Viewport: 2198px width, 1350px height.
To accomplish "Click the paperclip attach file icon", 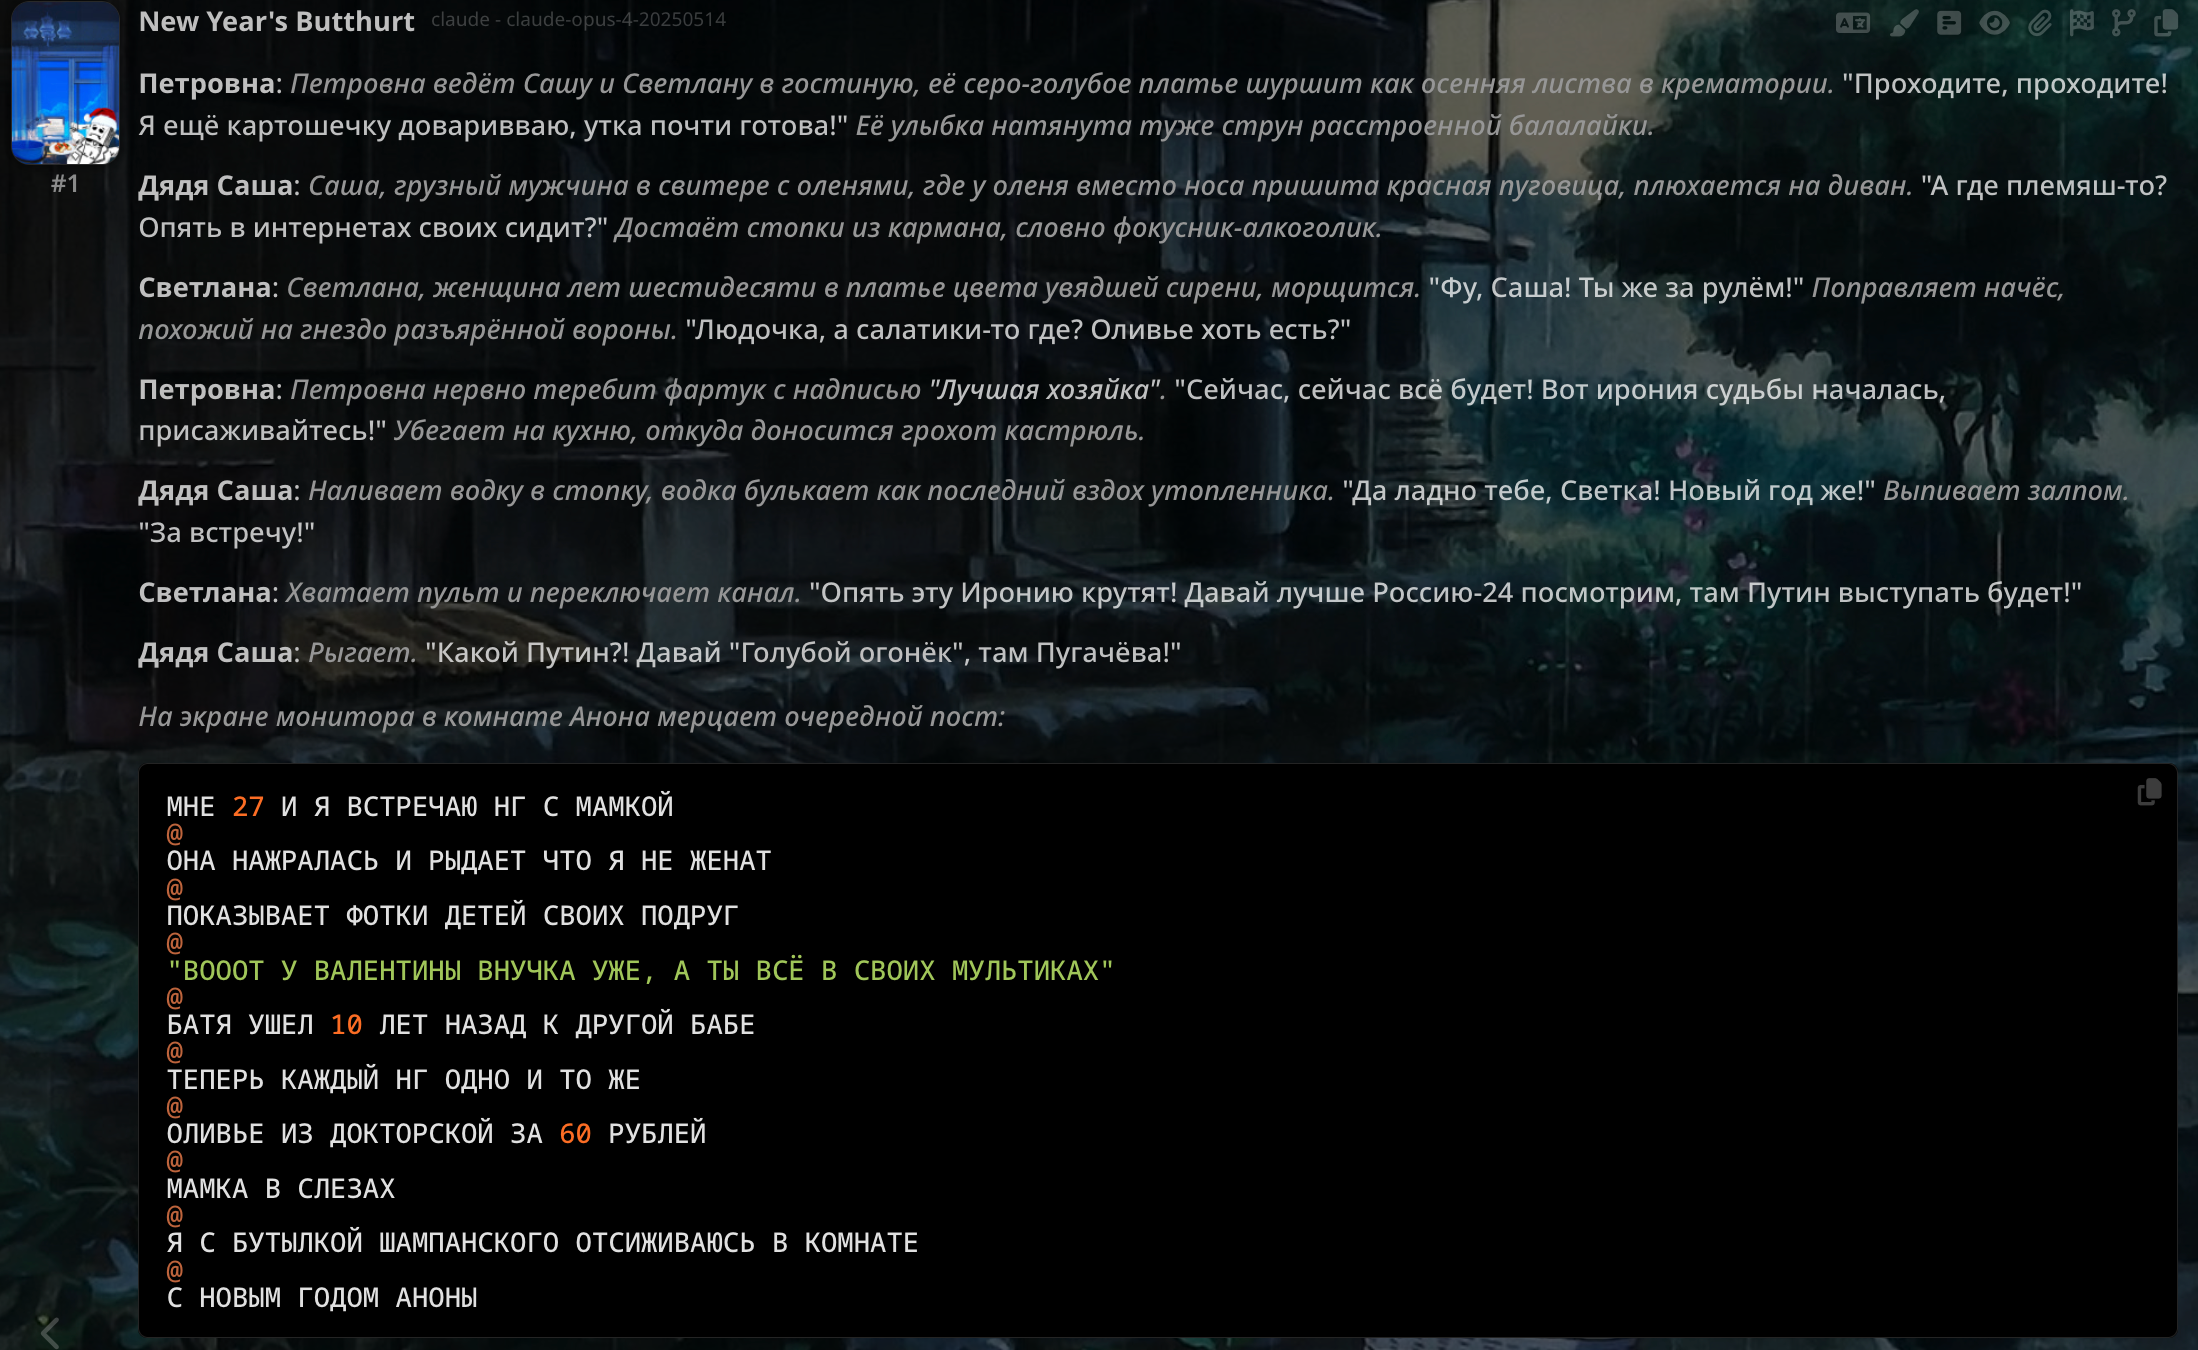I will point(2039,23).
